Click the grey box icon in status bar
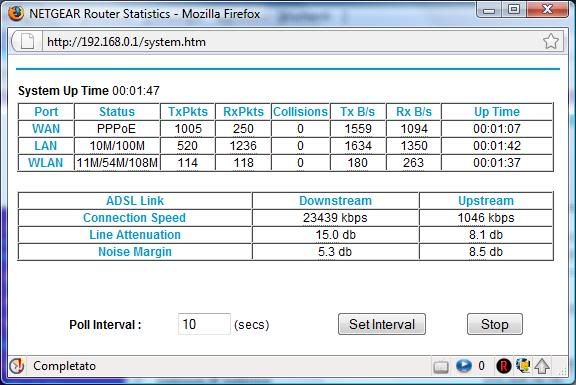Image resolution: width=576 pixels, height=385 pixels. pyautogui.click(x=440, y=366)
